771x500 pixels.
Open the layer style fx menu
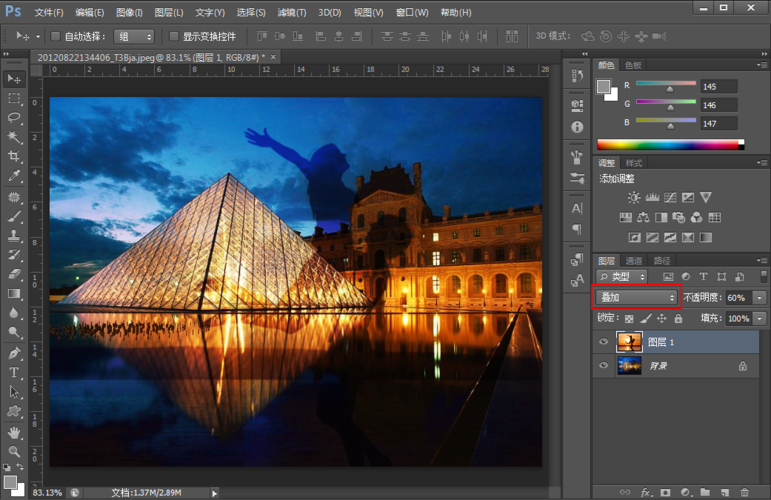click(x=646, y=492)
